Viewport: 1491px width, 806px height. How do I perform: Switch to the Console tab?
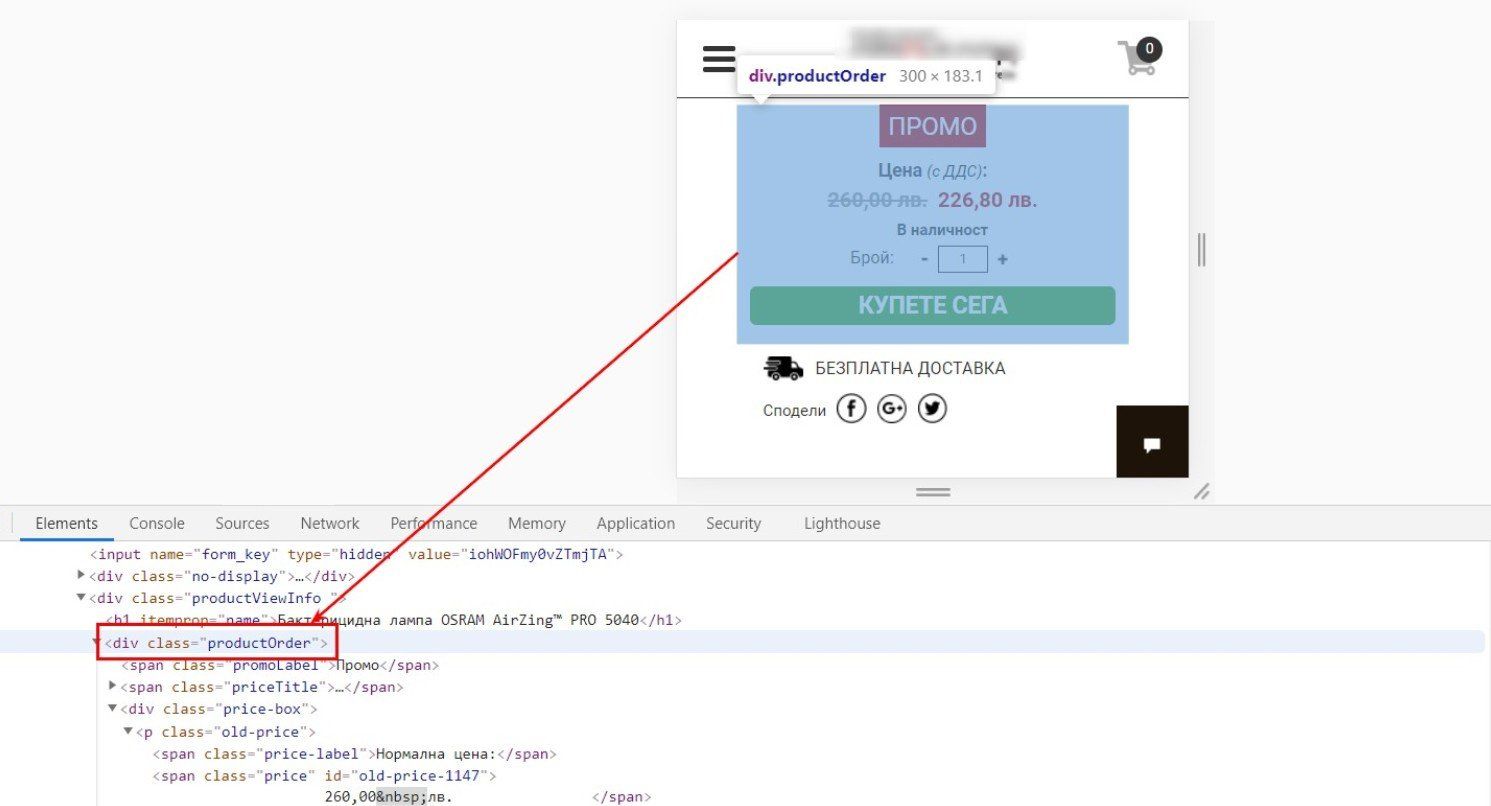click(x=157, y=523)
